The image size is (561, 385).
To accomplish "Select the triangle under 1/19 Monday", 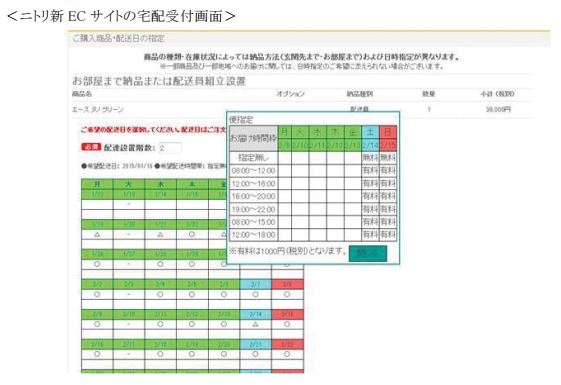I will 97,235.
